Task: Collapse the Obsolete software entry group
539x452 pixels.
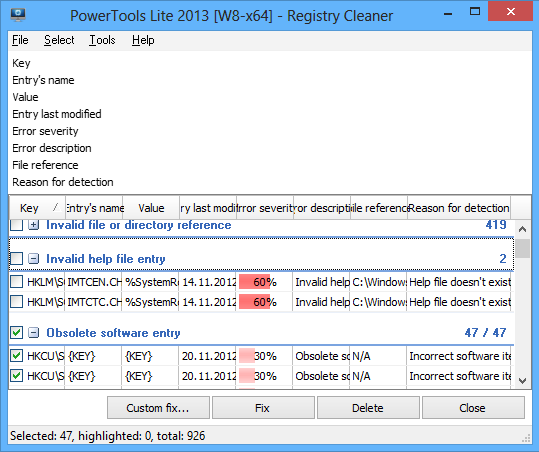Action: 33,332
